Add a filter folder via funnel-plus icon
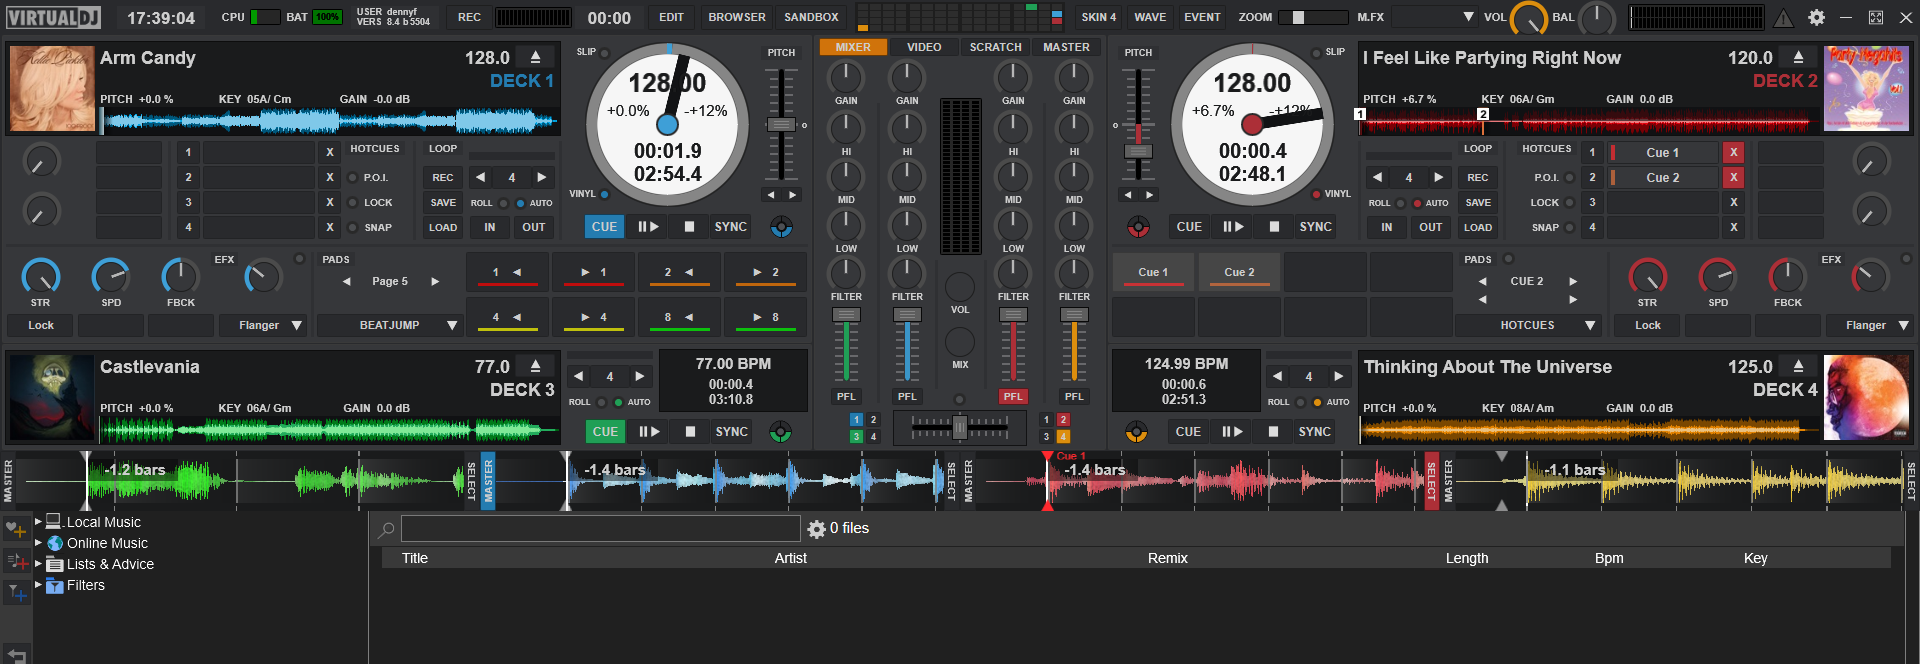 pos(16,593)
